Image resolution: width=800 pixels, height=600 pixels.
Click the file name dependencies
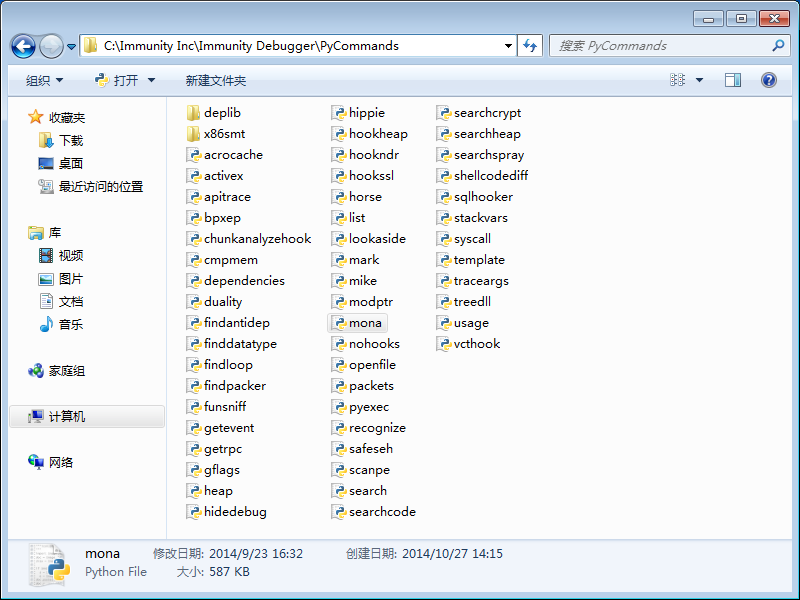(244, 281)
